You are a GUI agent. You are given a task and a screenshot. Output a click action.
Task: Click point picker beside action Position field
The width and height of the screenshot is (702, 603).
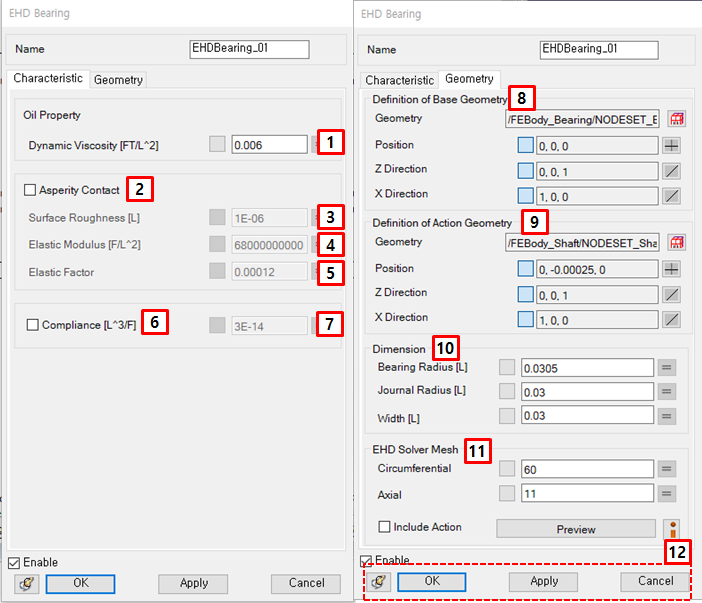click(x=672, y=269)
